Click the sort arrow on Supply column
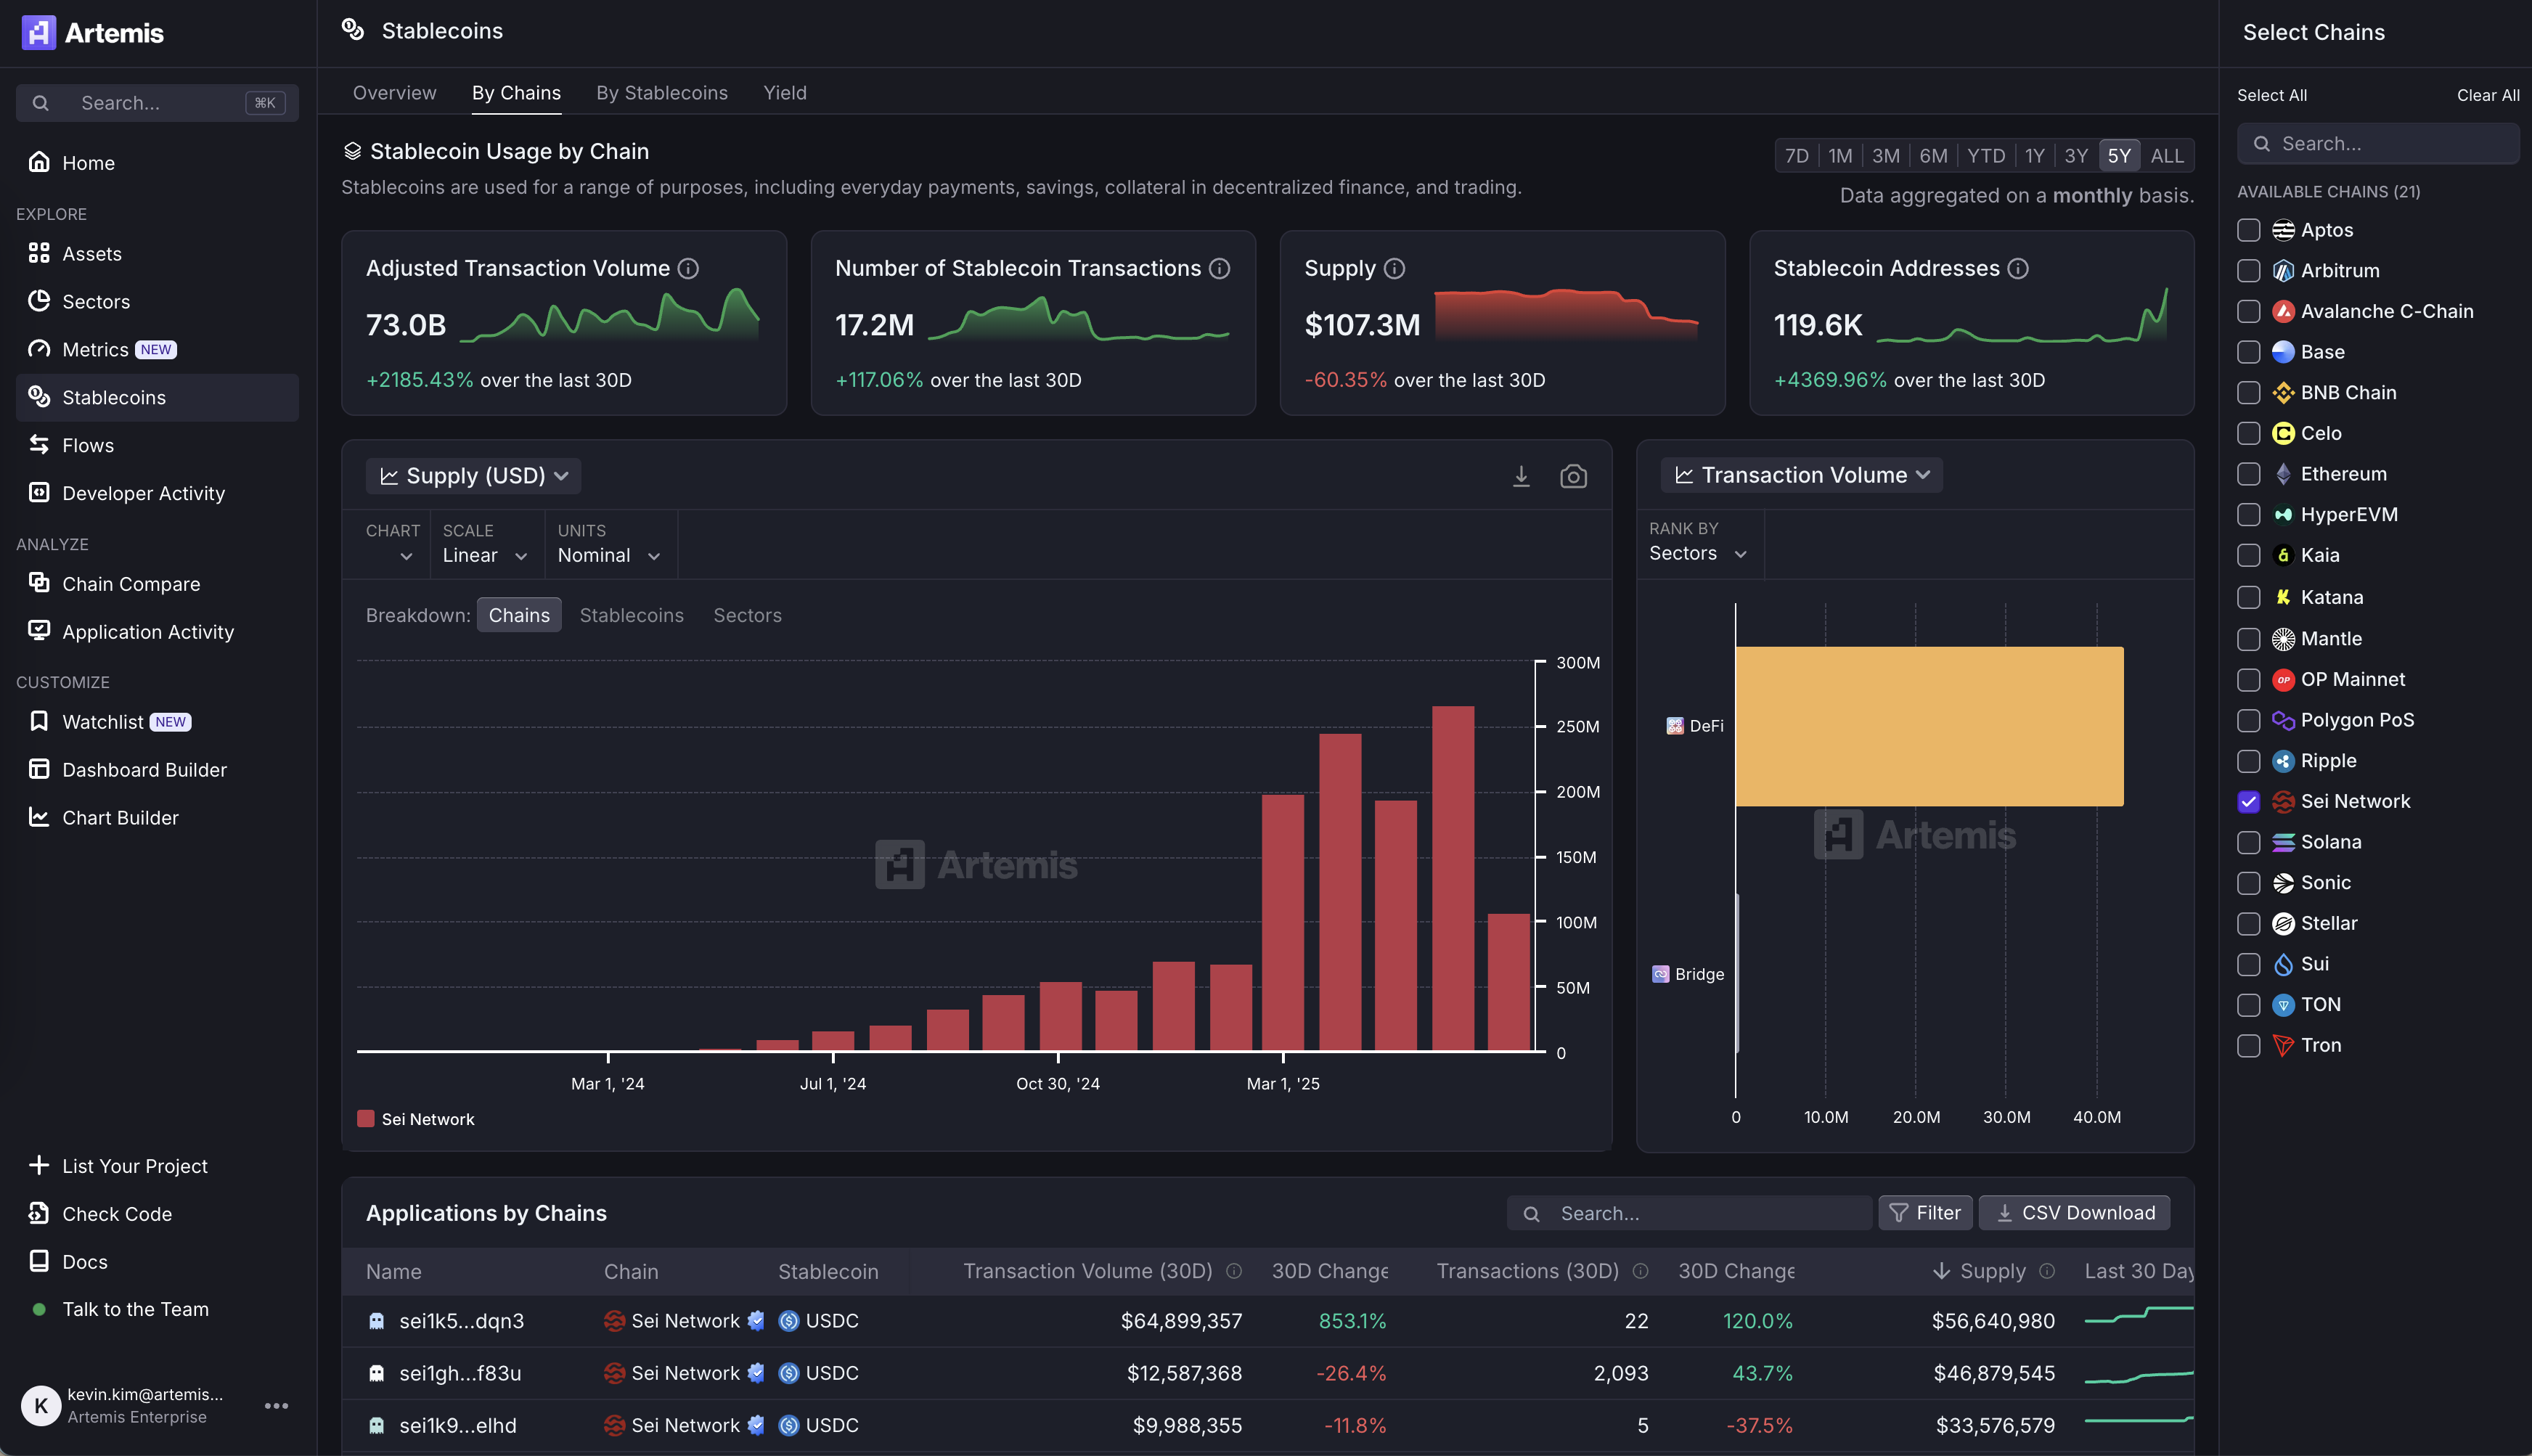 pos(1941,1271)
